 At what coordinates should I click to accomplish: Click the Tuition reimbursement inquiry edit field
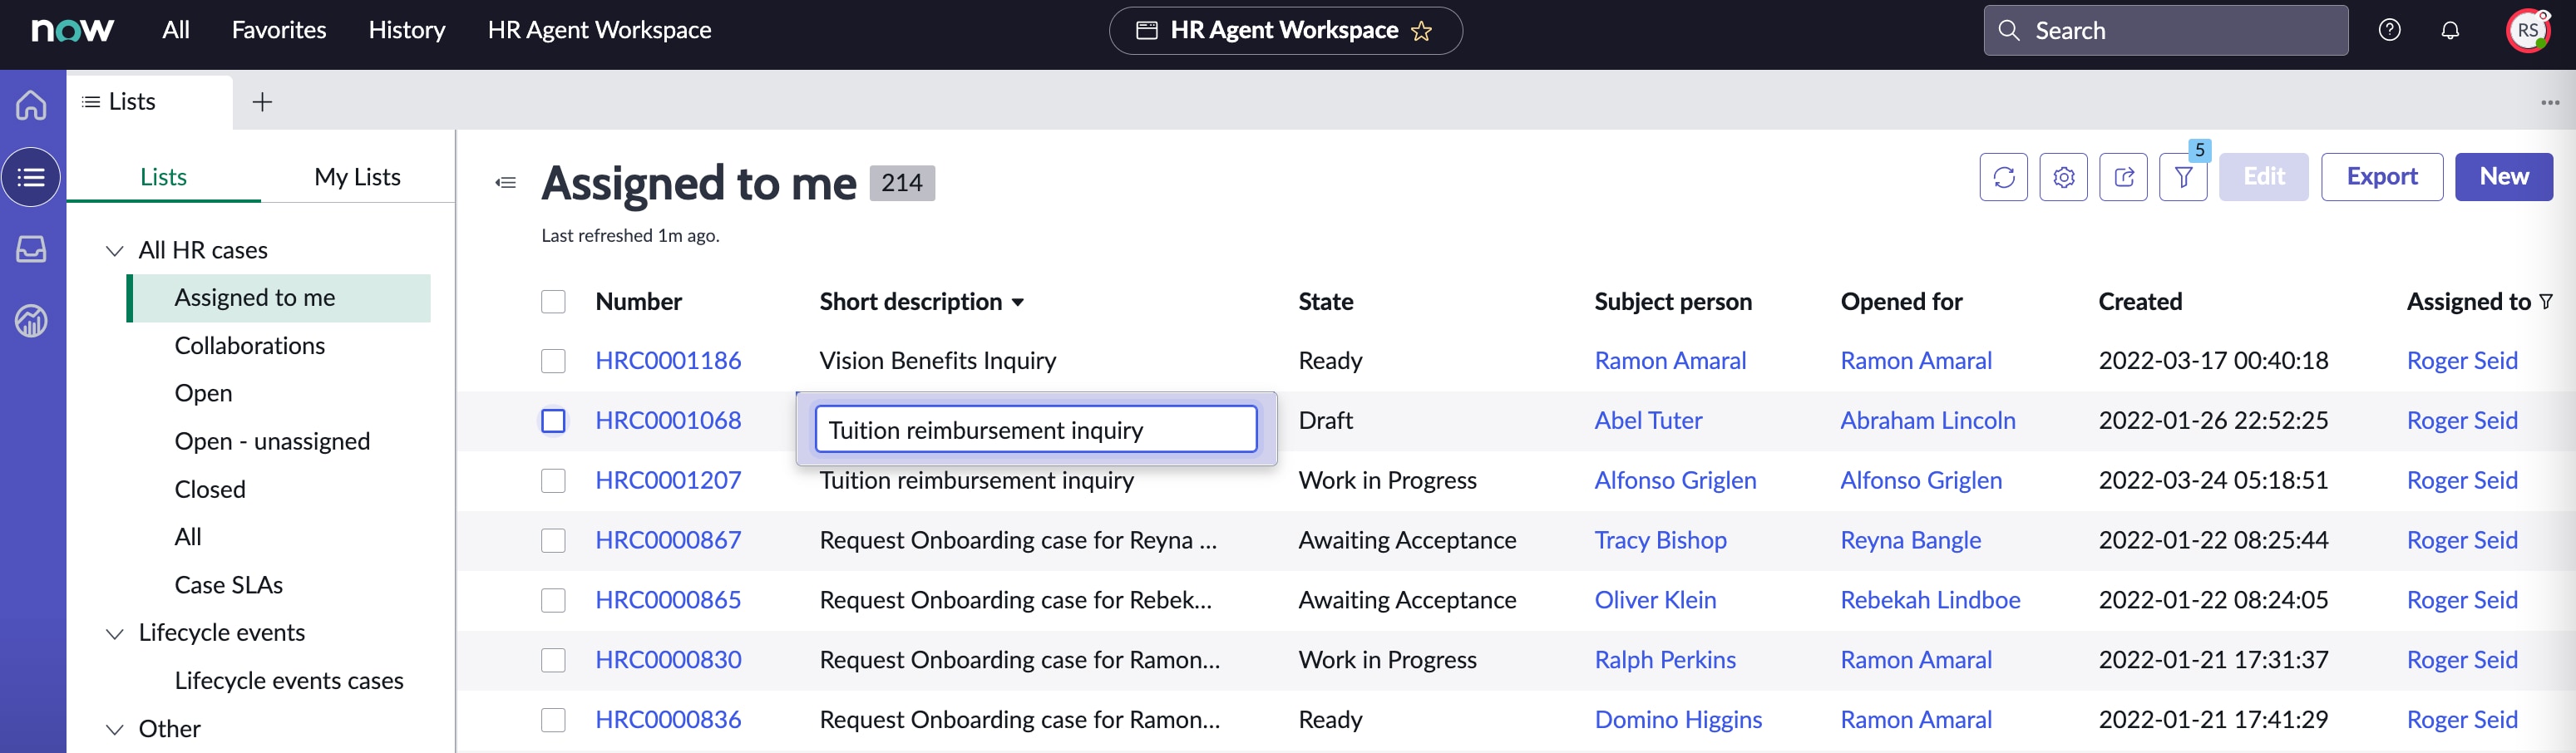[x=1035, y=430]
